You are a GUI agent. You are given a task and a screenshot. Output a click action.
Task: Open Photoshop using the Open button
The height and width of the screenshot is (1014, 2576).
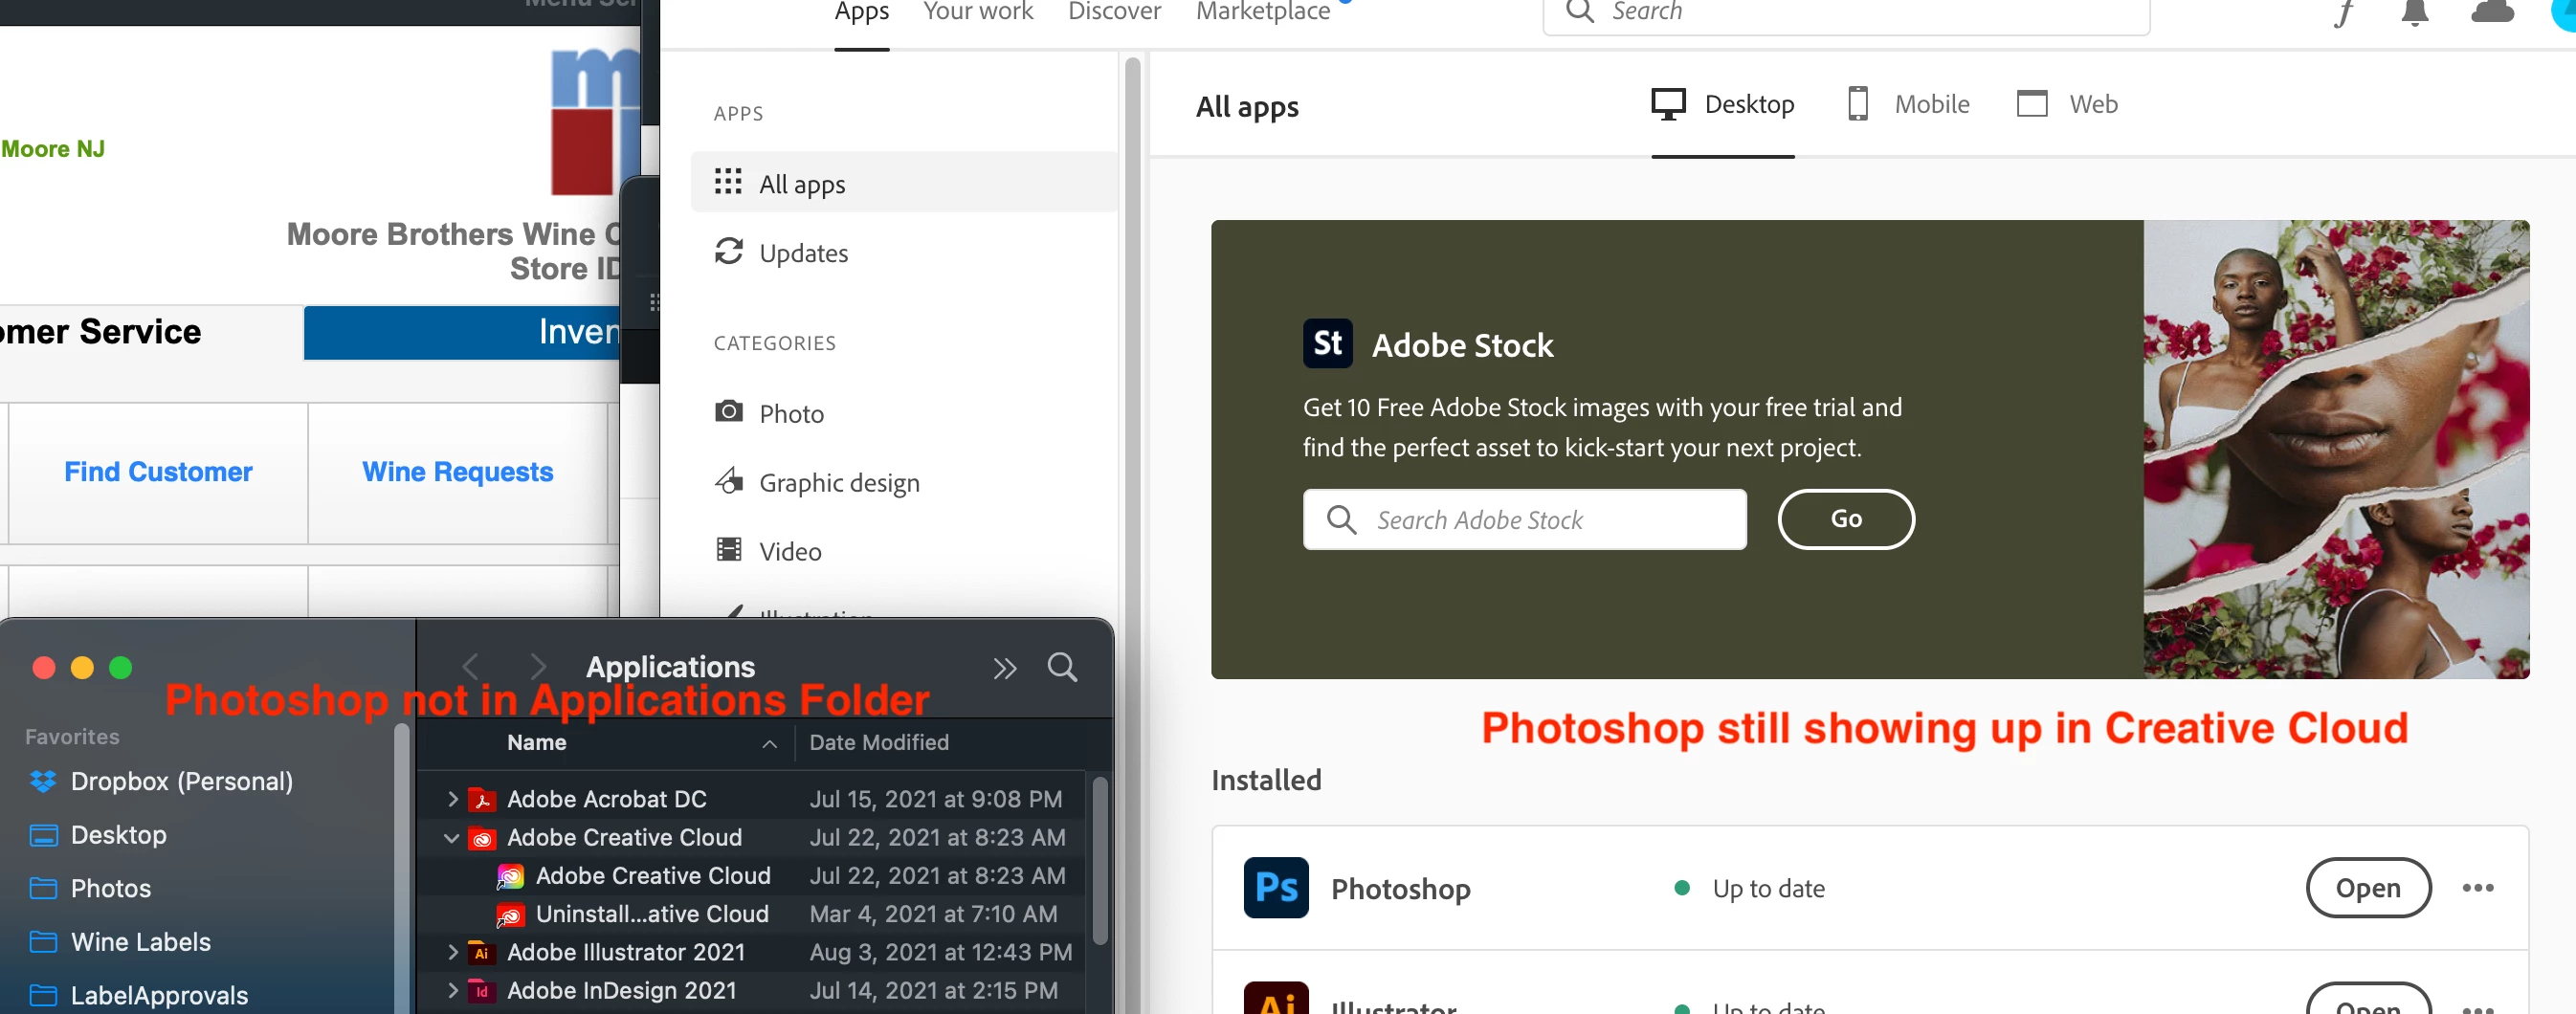(x=2367, y=887)
